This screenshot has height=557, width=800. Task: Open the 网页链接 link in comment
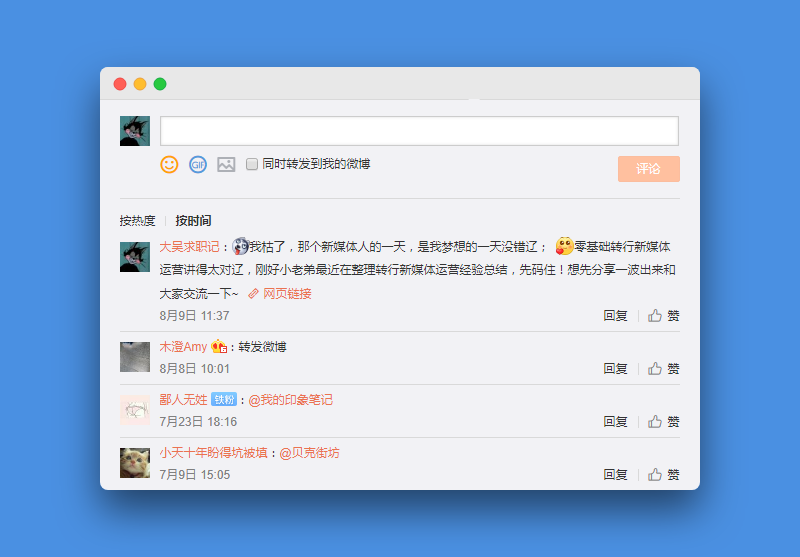[x=287, y=294]
